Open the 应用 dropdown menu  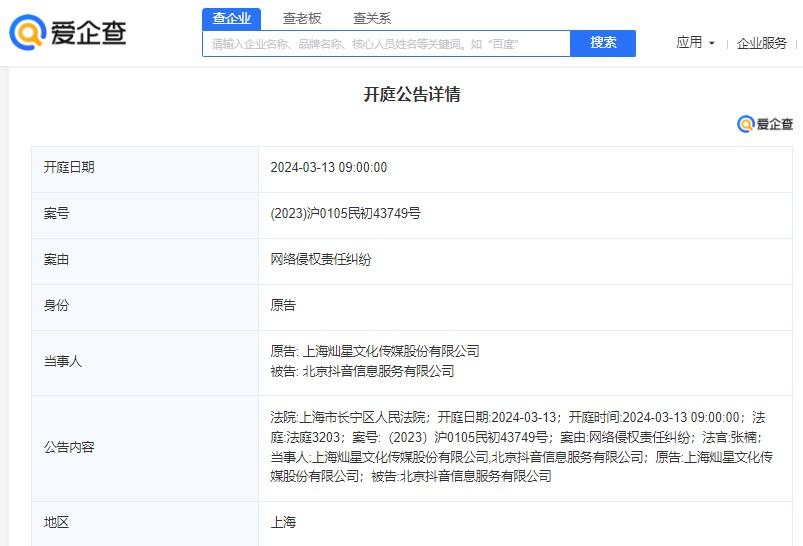pyautogui.click(x=695, y=43)
